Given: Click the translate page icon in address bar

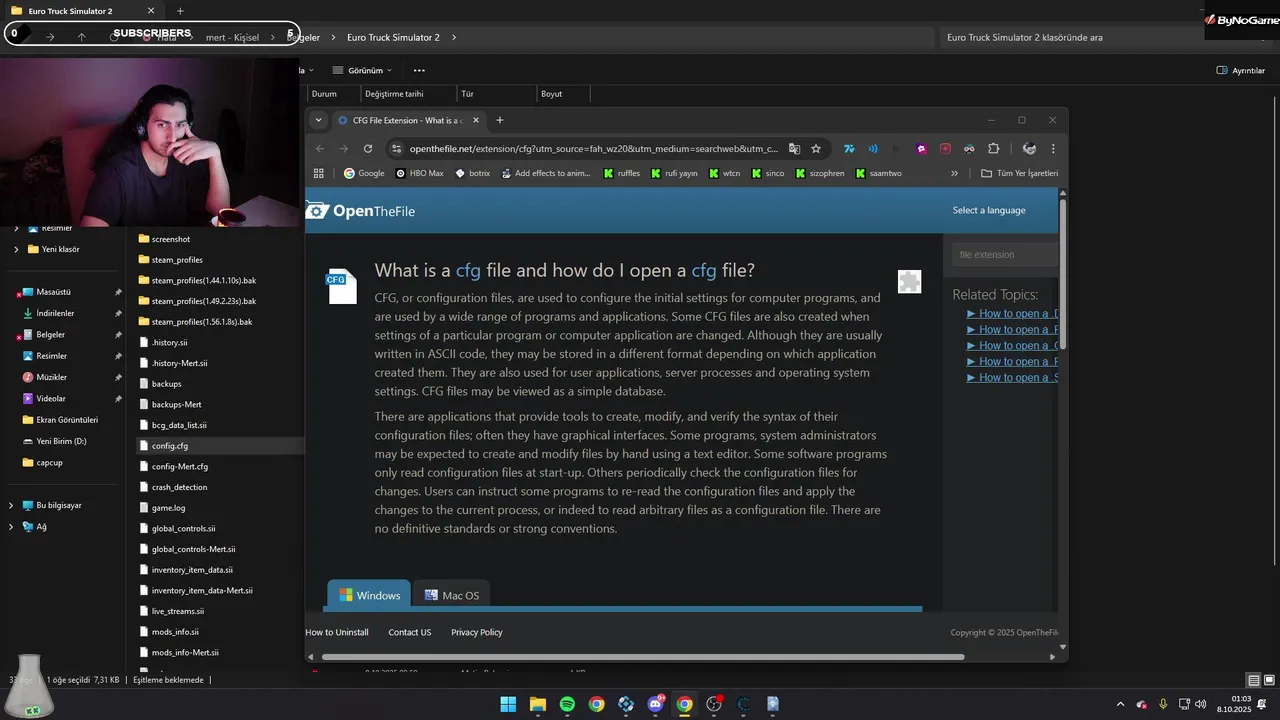Looking at the screenshot, I should (794, 149).
